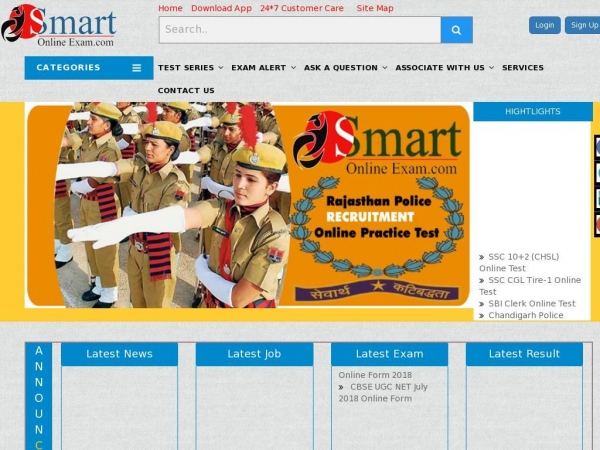Open Chandigarh Police highlight link
The width and height of the screenshot is (600, 450).
[x=526, y=315]
